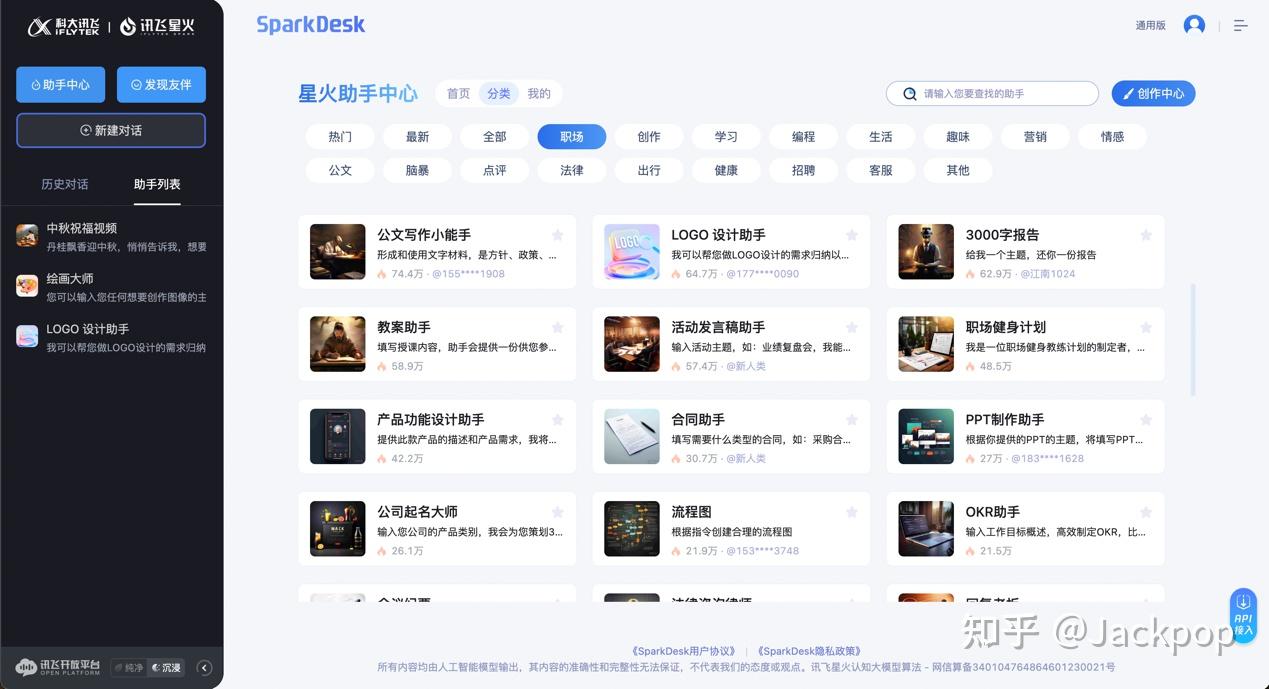The height and width of the screenshot is (689, 1269).
Task: Click the iFLYTEK 科大讯飞 logo
Action: point(64,27)
